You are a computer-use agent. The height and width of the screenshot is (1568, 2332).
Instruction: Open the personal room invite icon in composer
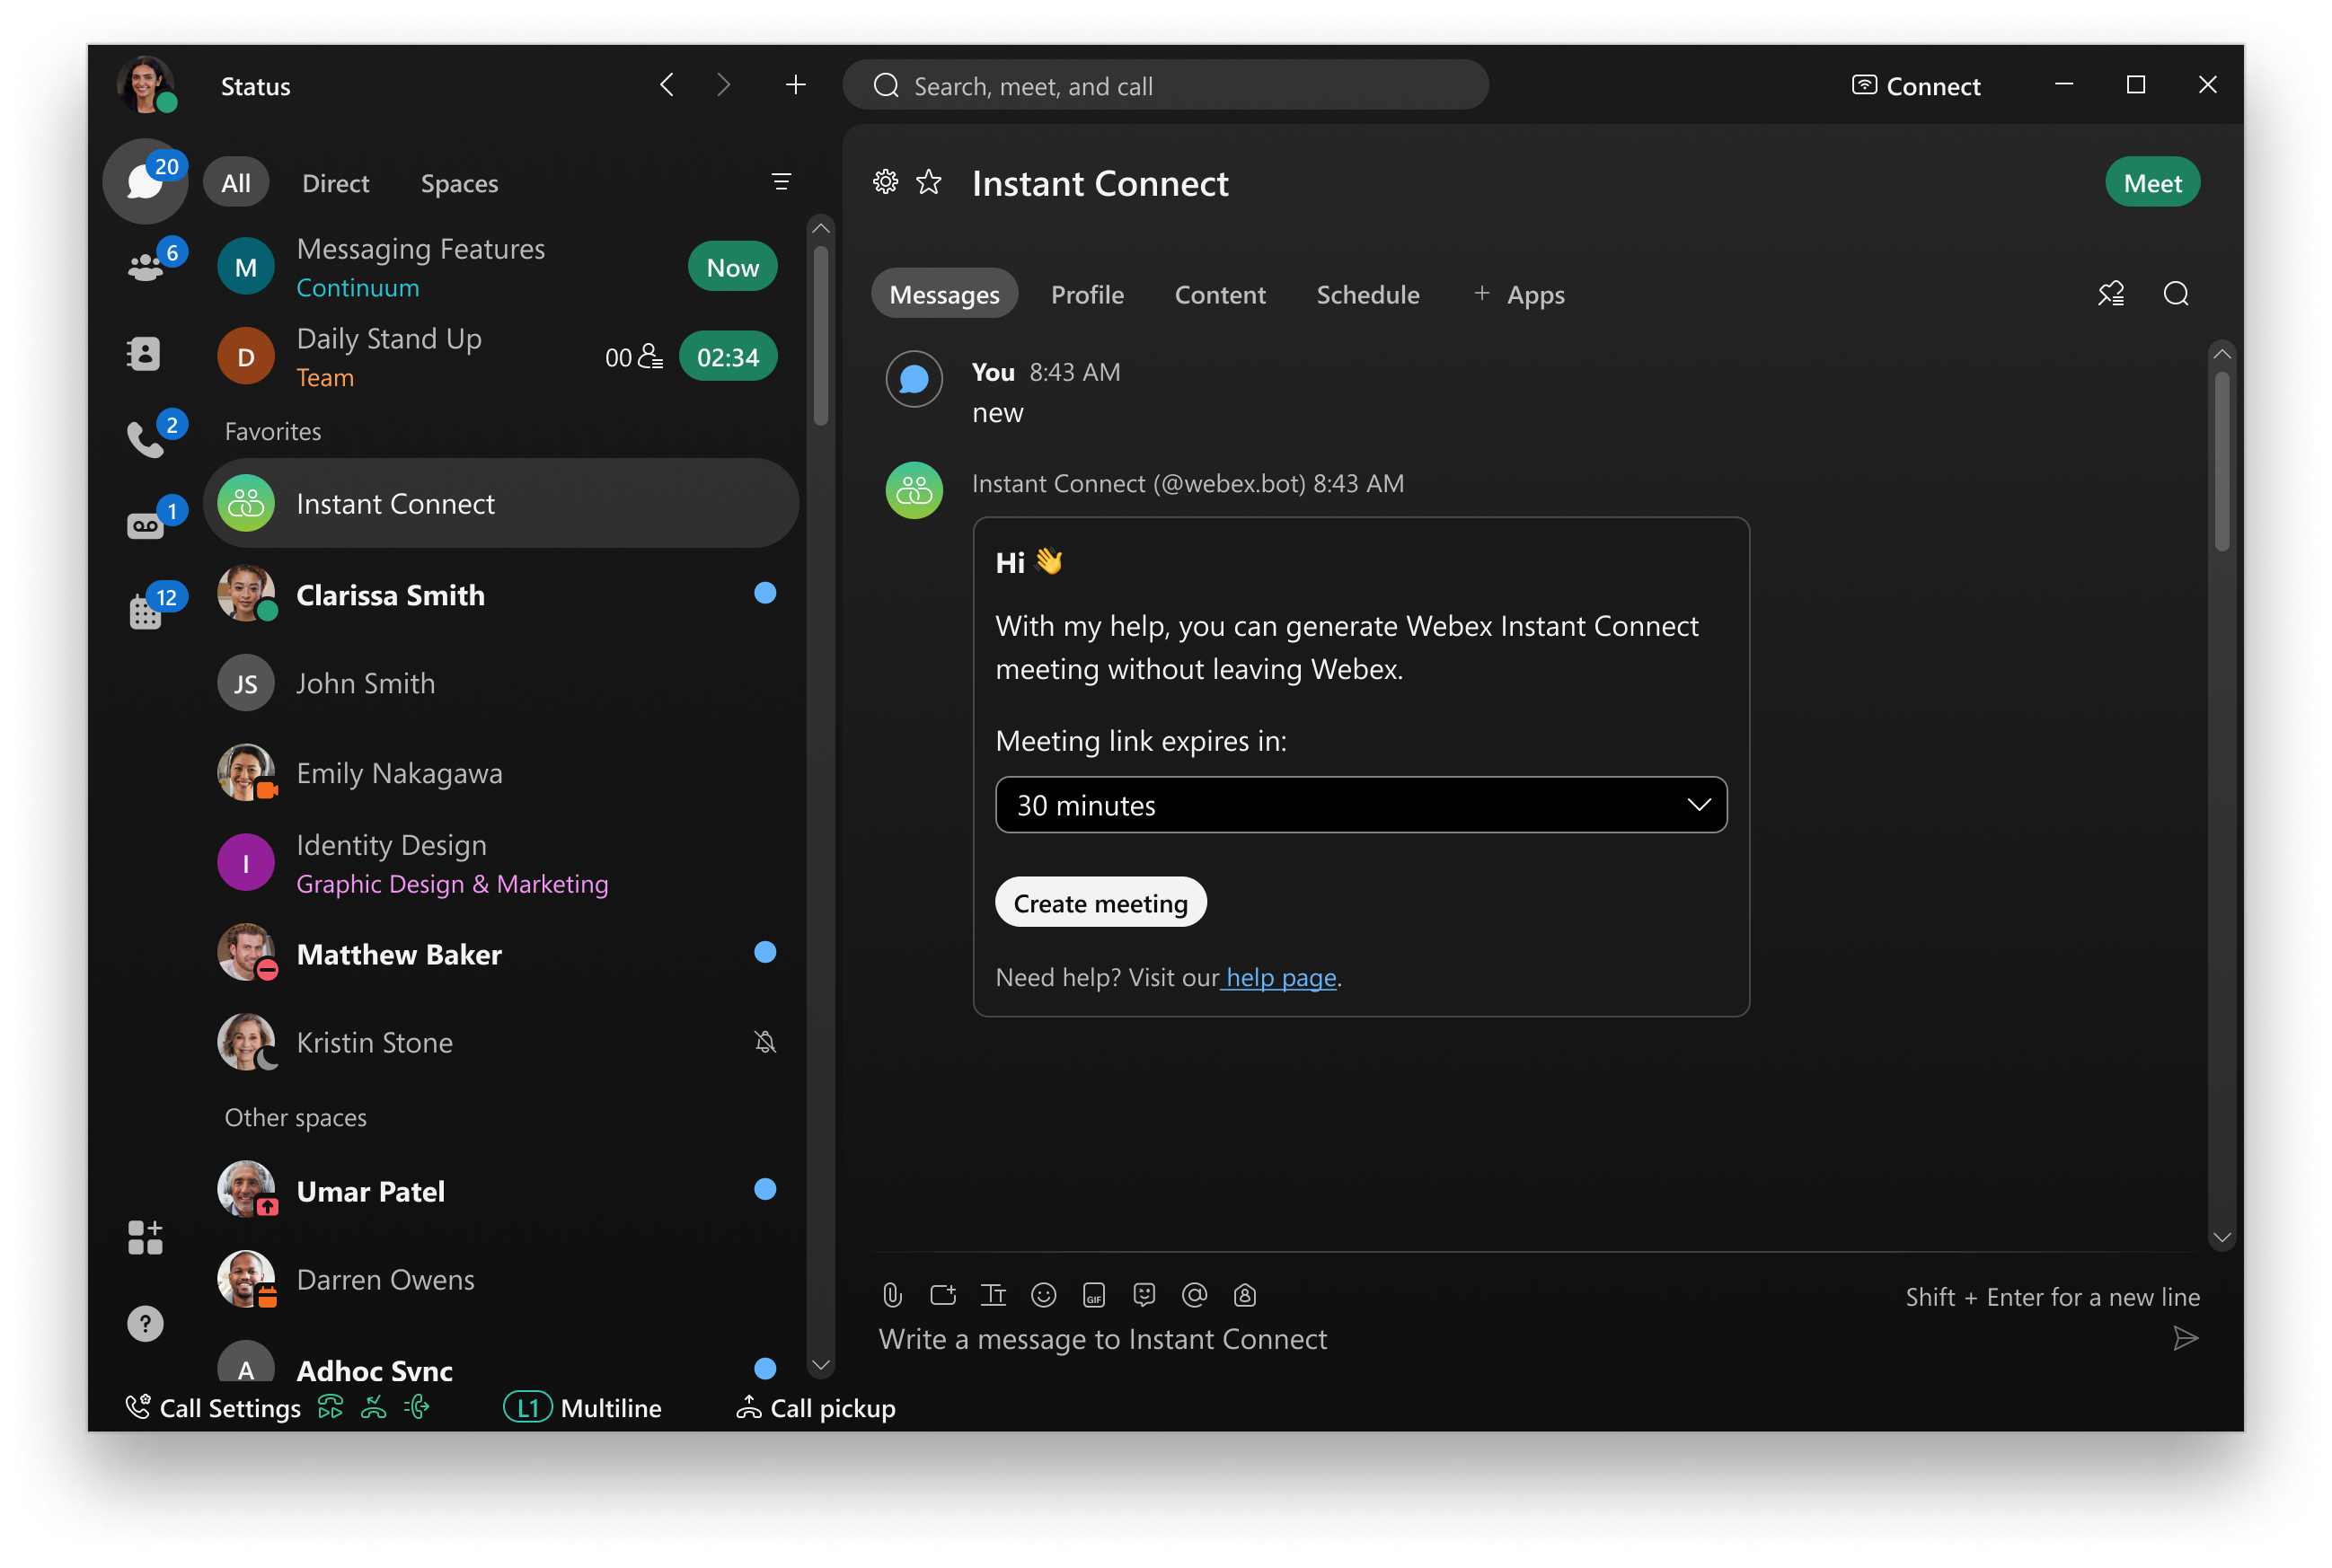(x=1245, y=1295)
